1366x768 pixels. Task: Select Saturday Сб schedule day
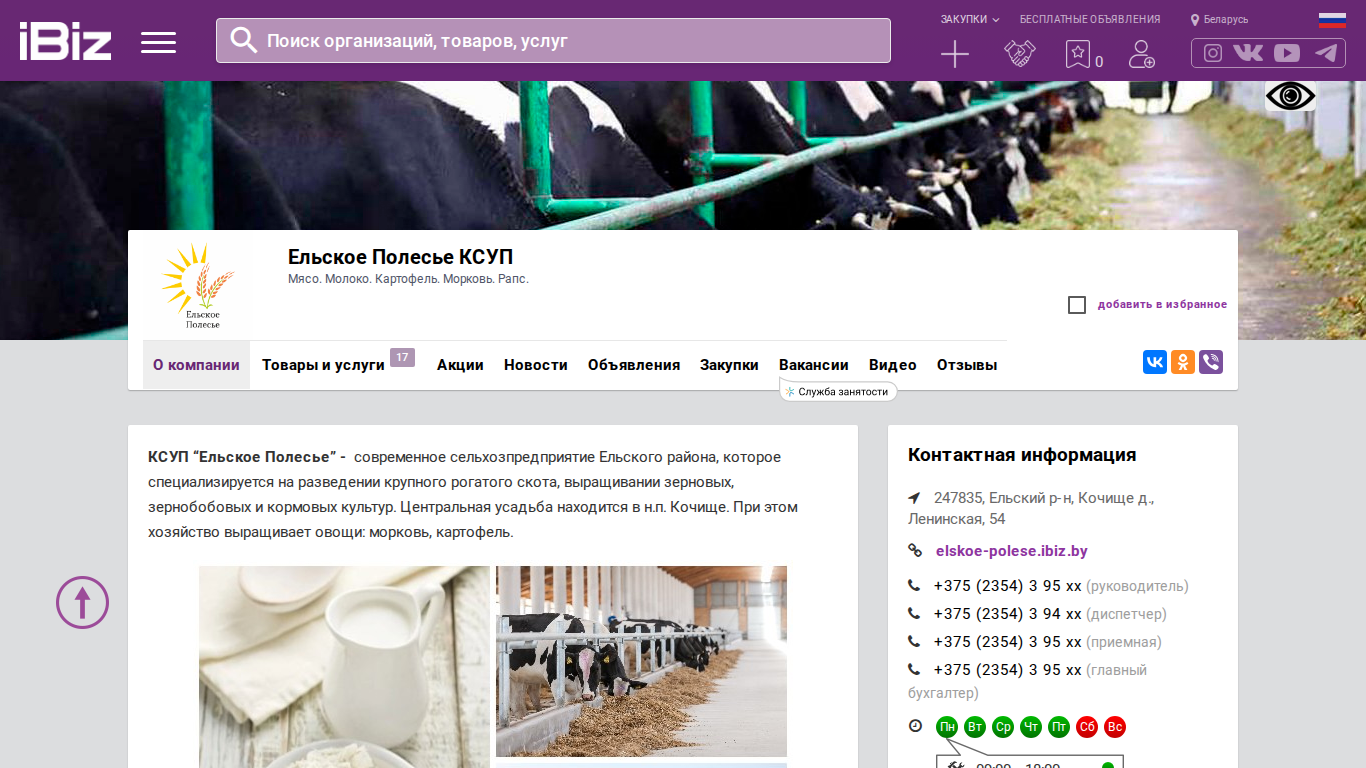[1087, 727]
